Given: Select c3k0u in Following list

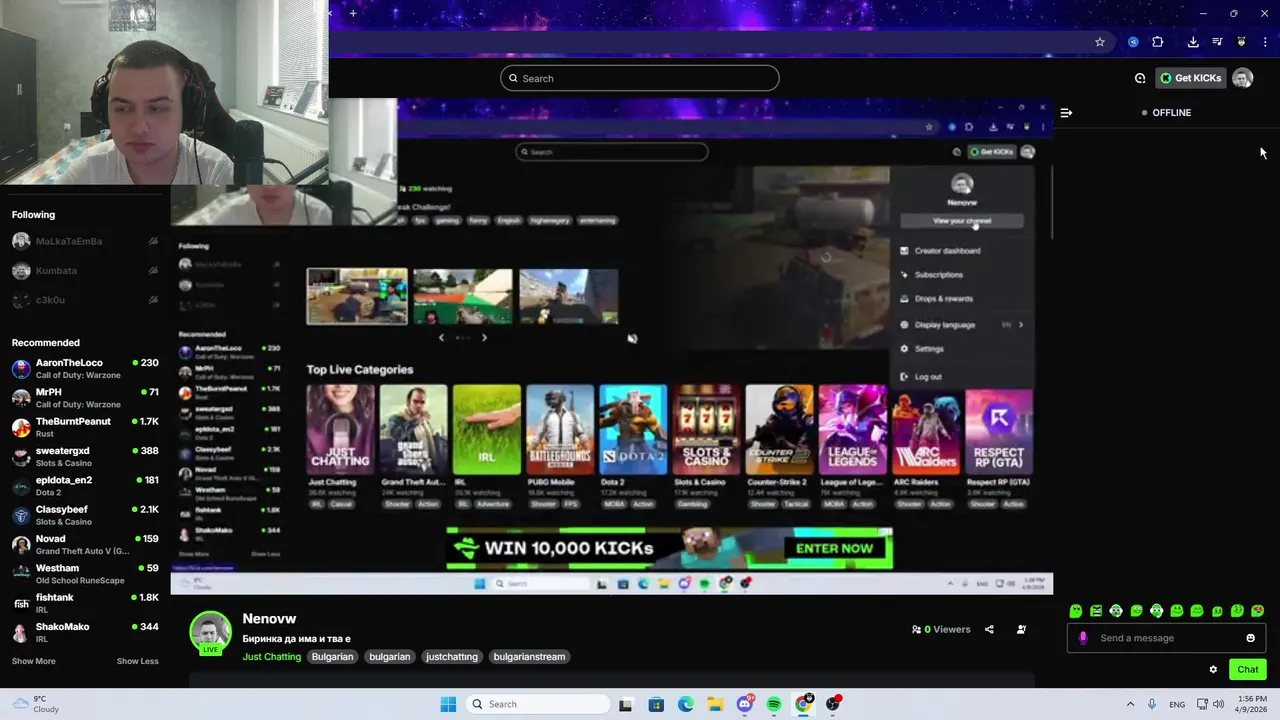Looking at the screenshot, I should coord(85,300).
